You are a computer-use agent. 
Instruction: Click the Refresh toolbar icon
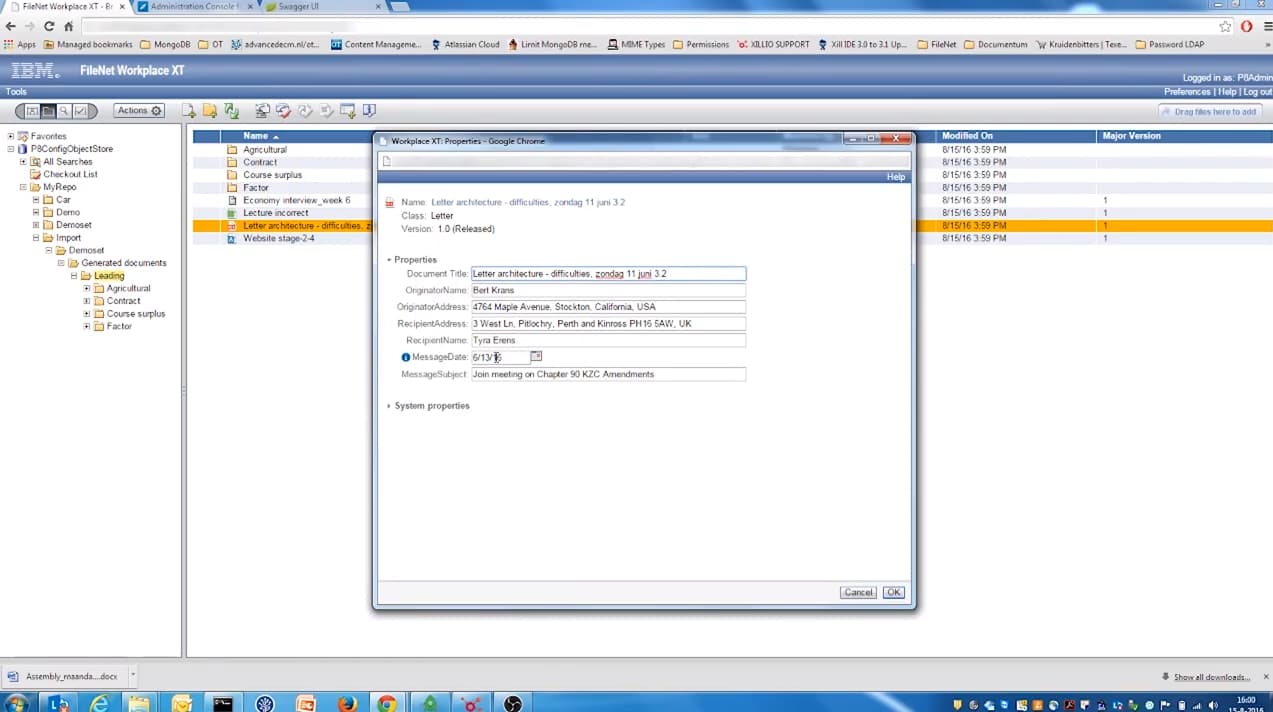[x=230, y=111]
